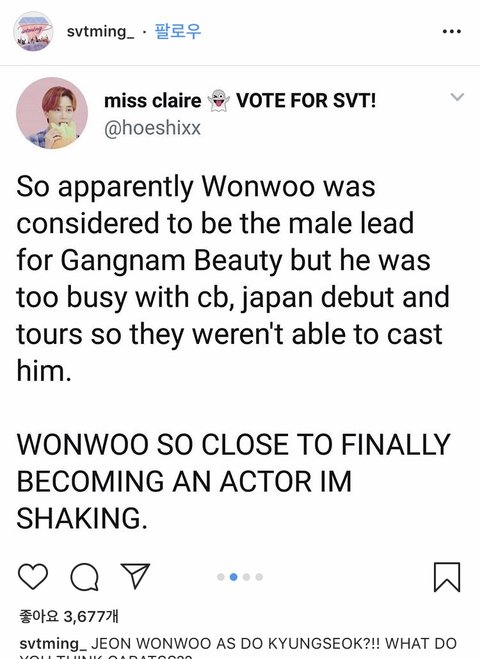This screenshot has width=480, height=659.
Task: Open svtming_ username in post header
Action: (100, 32)
